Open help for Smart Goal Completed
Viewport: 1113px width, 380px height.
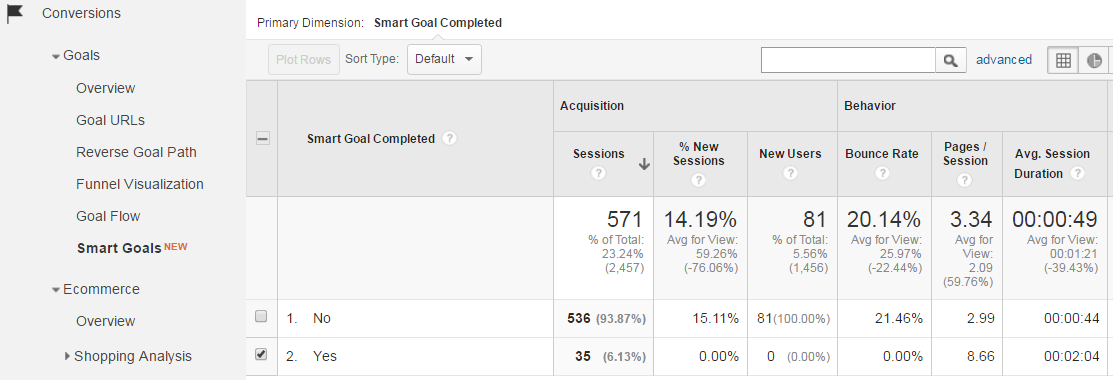pos(449,139)
